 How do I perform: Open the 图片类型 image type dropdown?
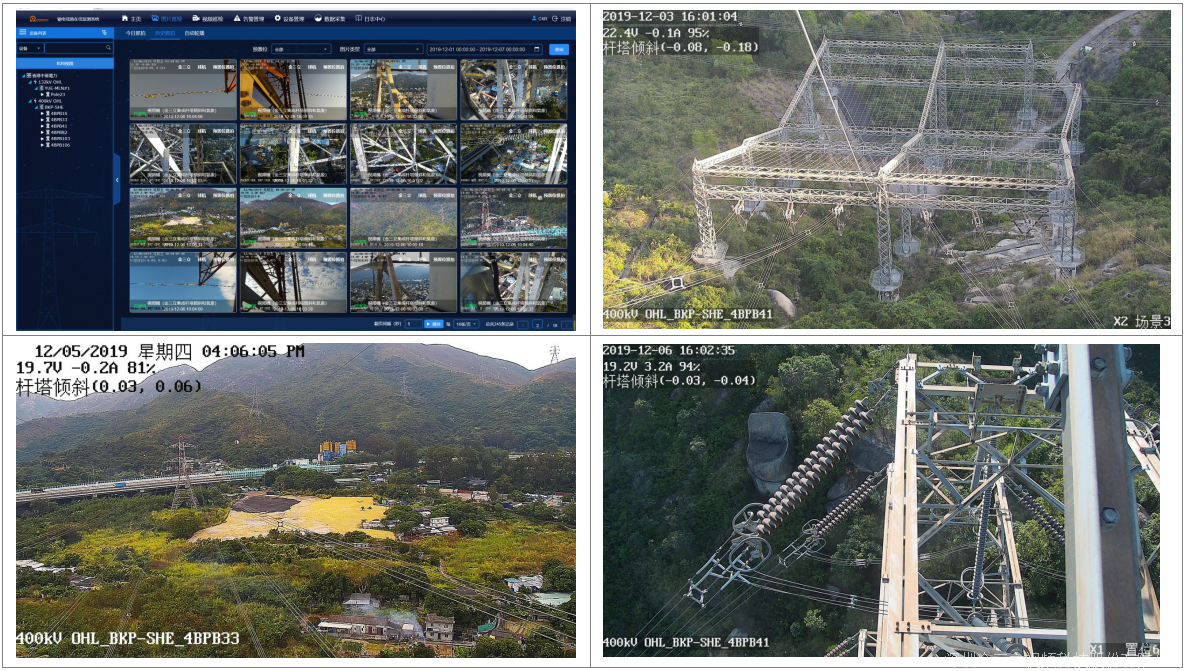click(x=393, y=49)
